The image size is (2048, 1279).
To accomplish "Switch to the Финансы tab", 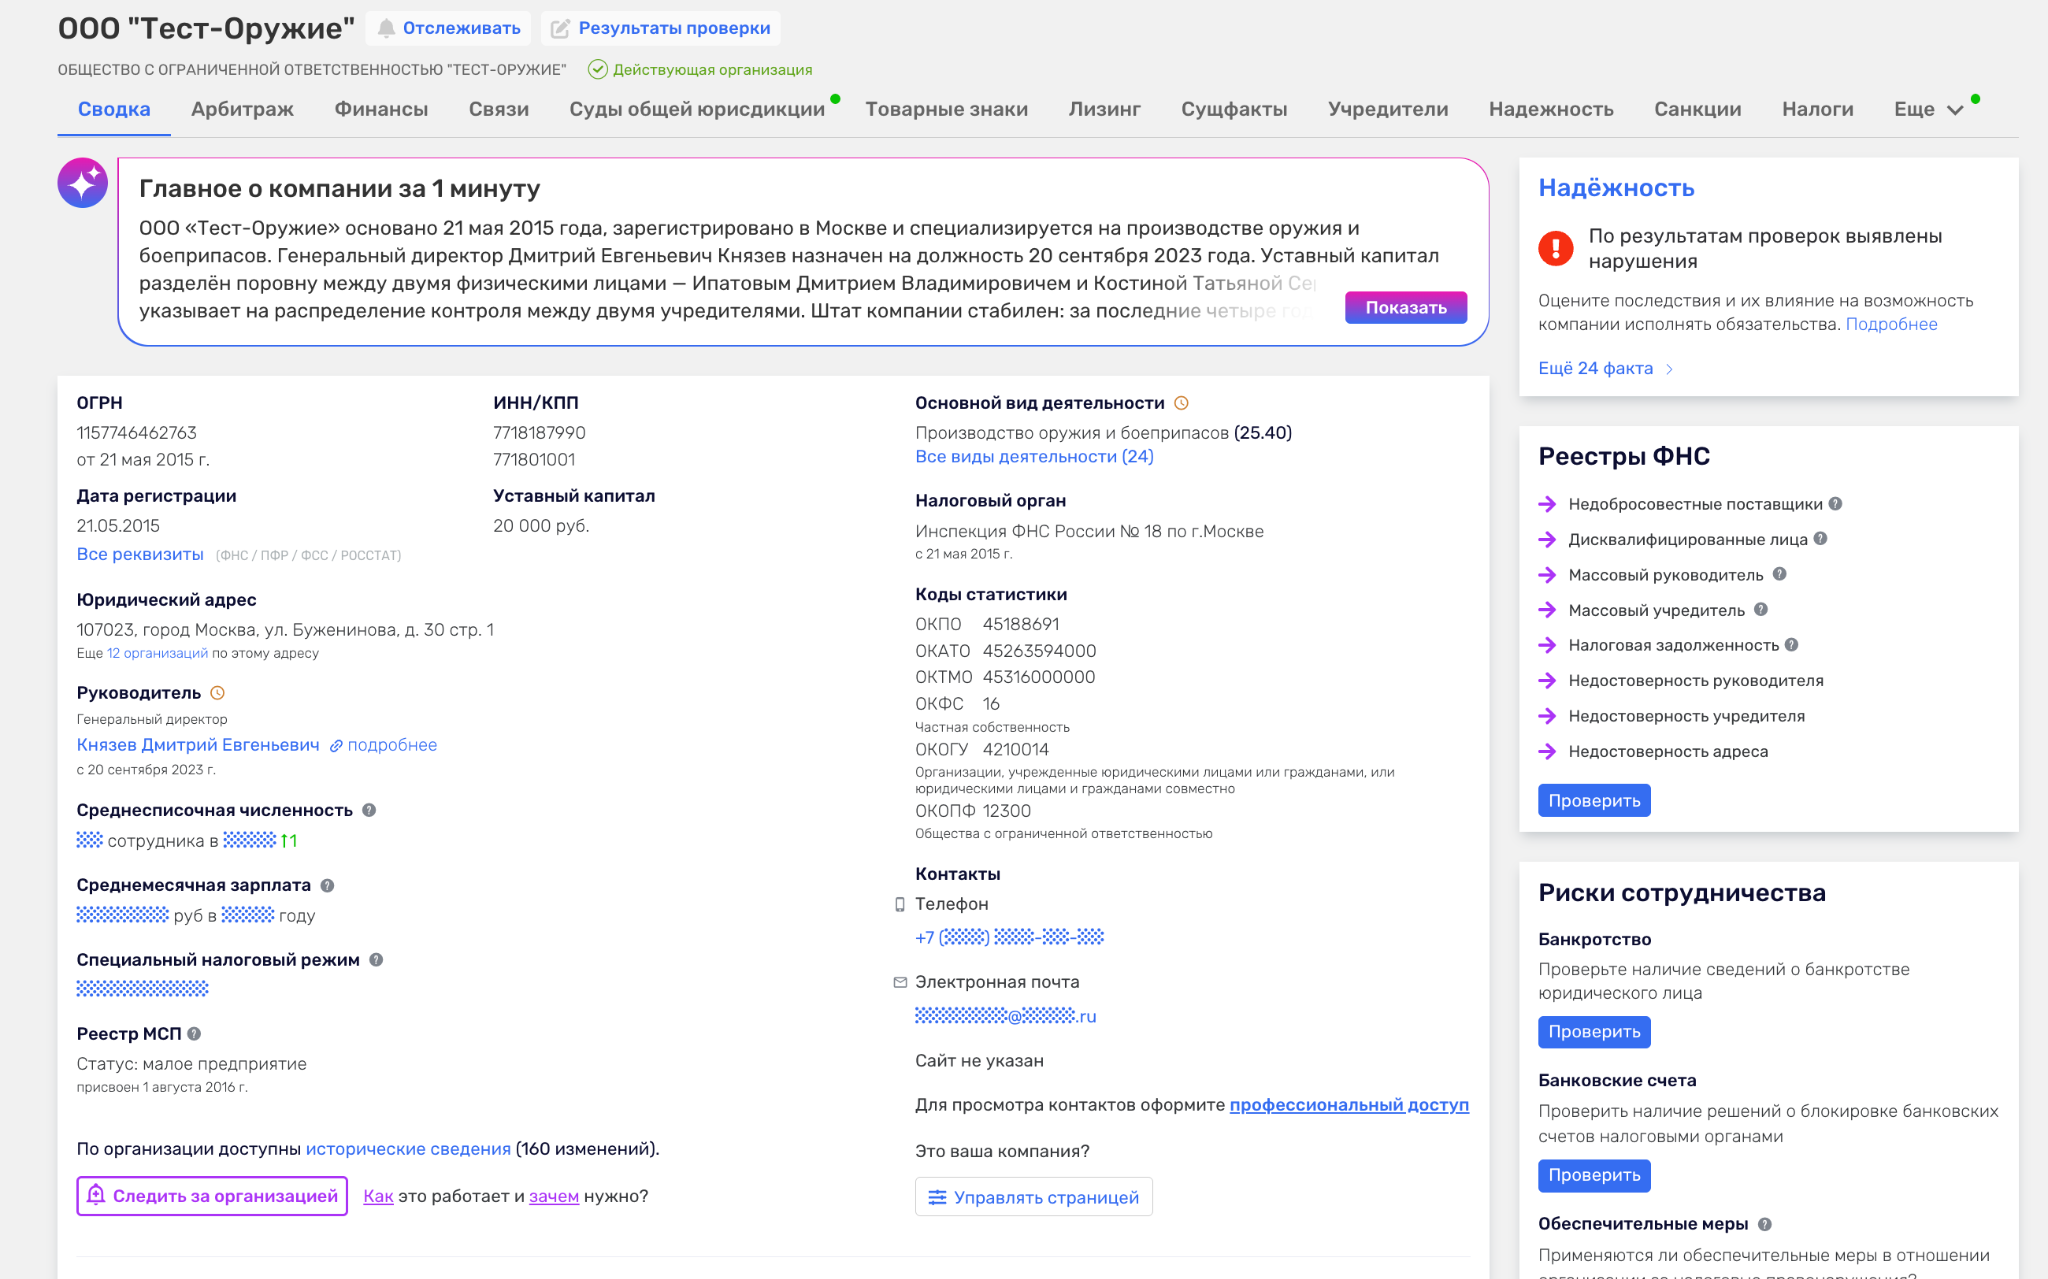I will [381, 109].
